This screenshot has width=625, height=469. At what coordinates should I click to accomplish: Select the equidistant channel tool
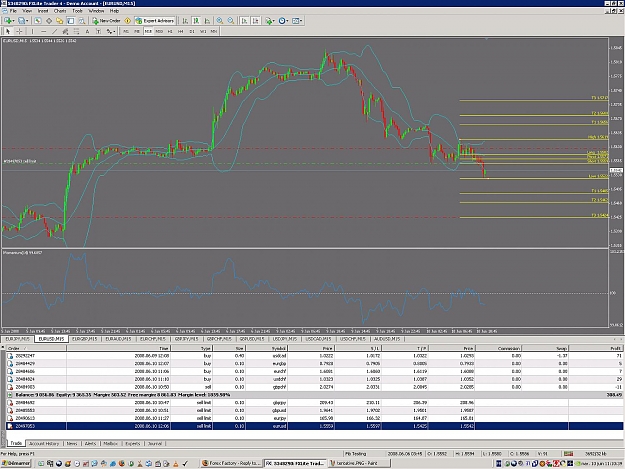[x=65, y=31]
